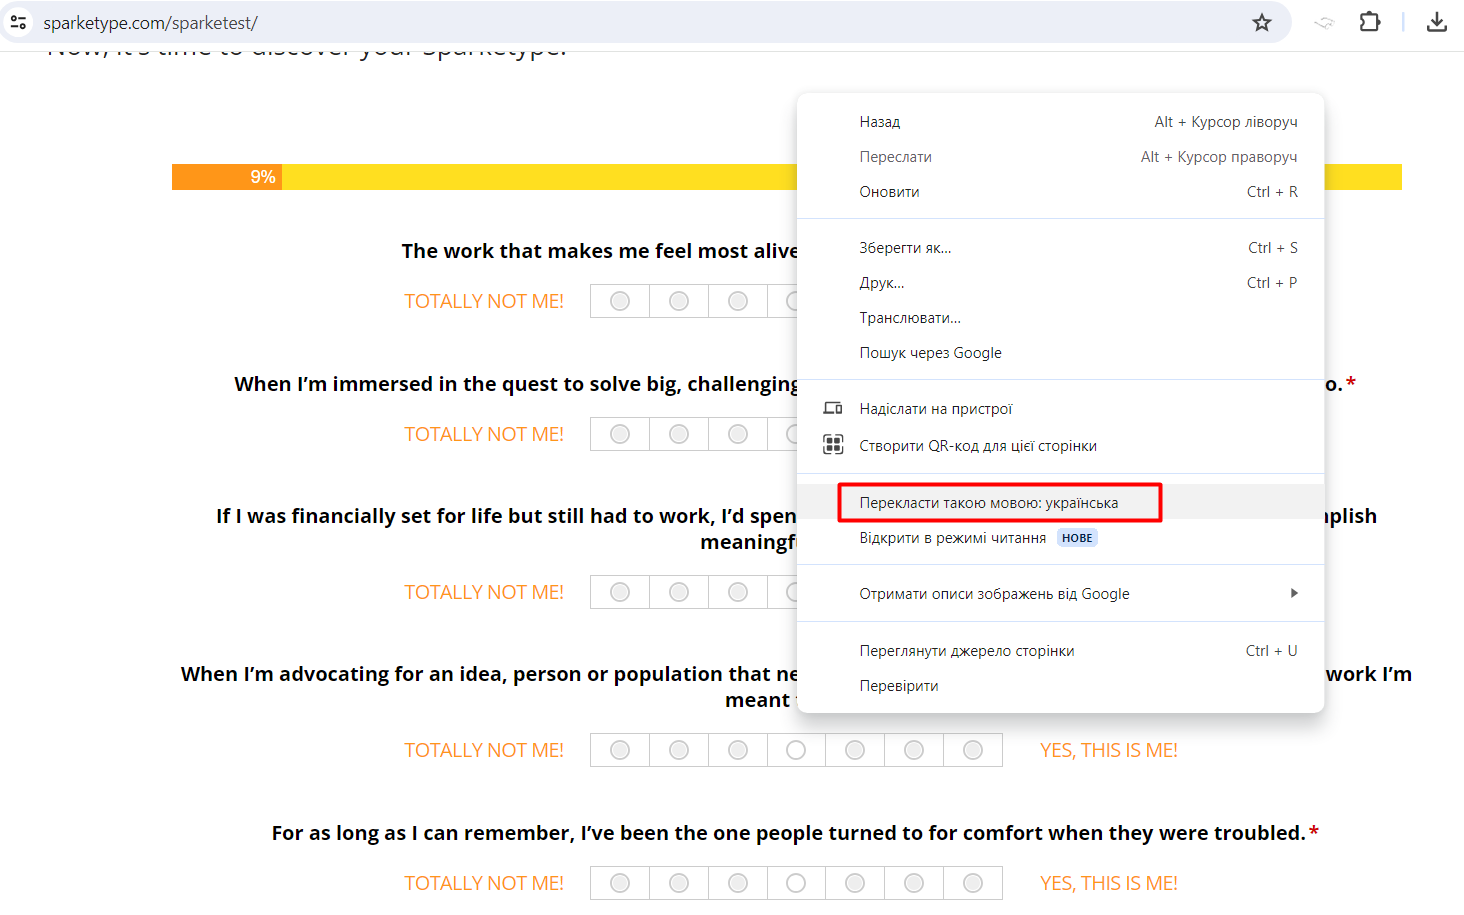
Task: Choose rightmost radio under the advocating question
Action: pos(973,750)
